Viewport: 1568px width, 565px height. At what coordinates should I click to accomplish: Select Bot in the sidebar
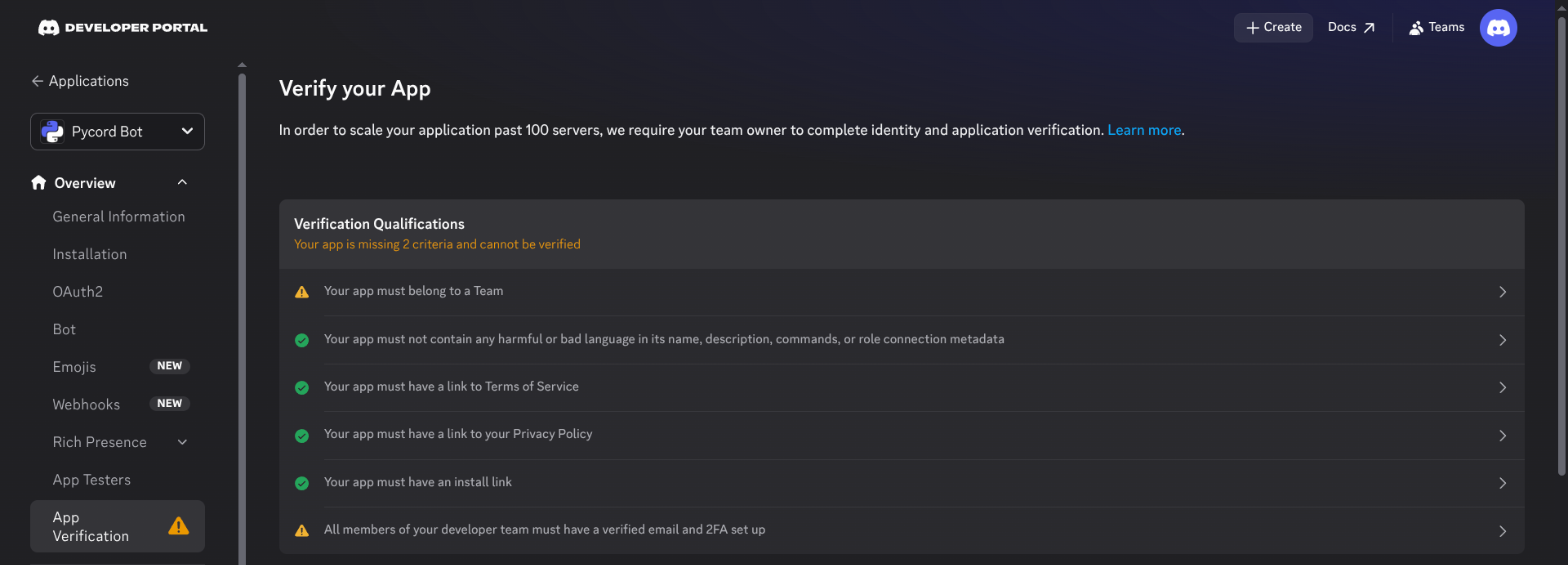pos(64,329)
